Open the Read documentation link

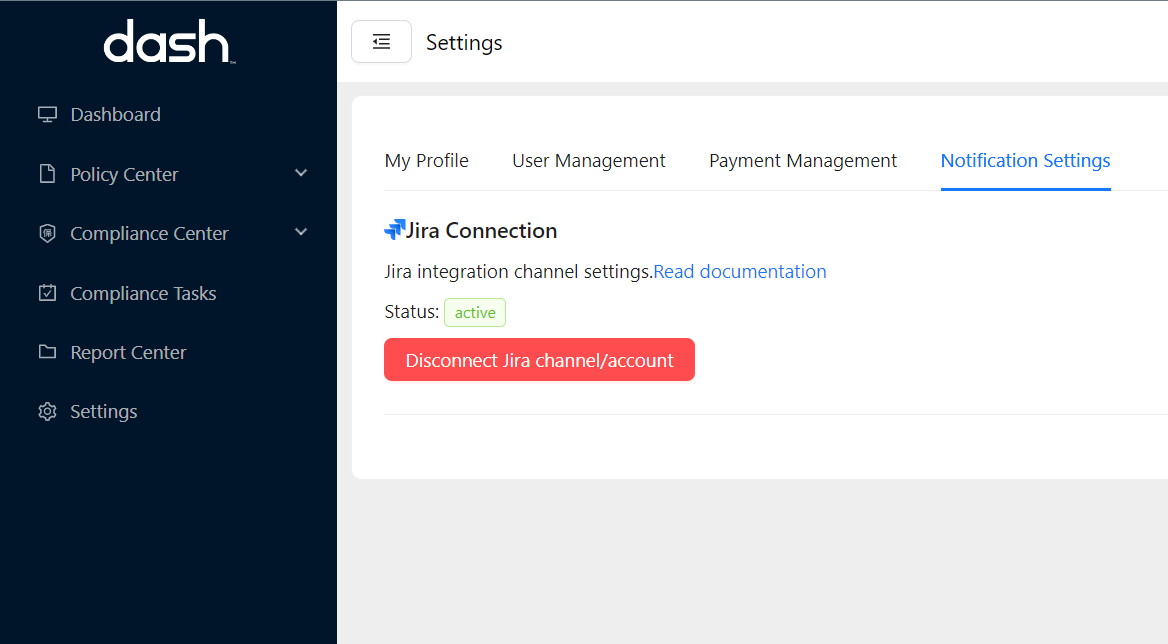coord(740,271)
